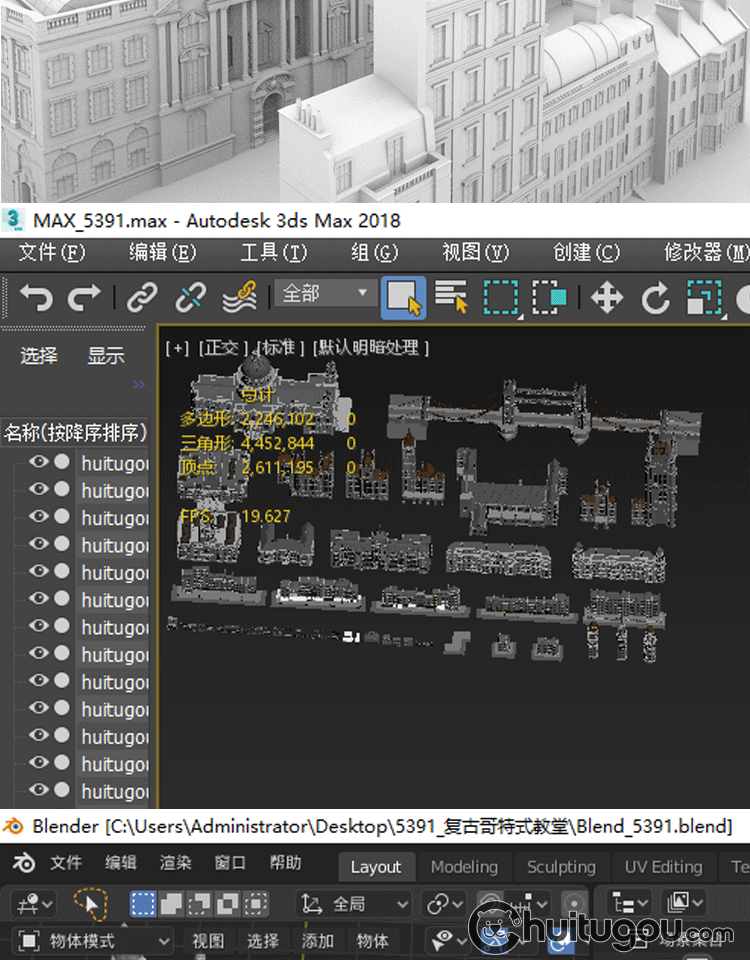Click the white circle on first huitugo row
750x960 pixels.
[62, 461]
